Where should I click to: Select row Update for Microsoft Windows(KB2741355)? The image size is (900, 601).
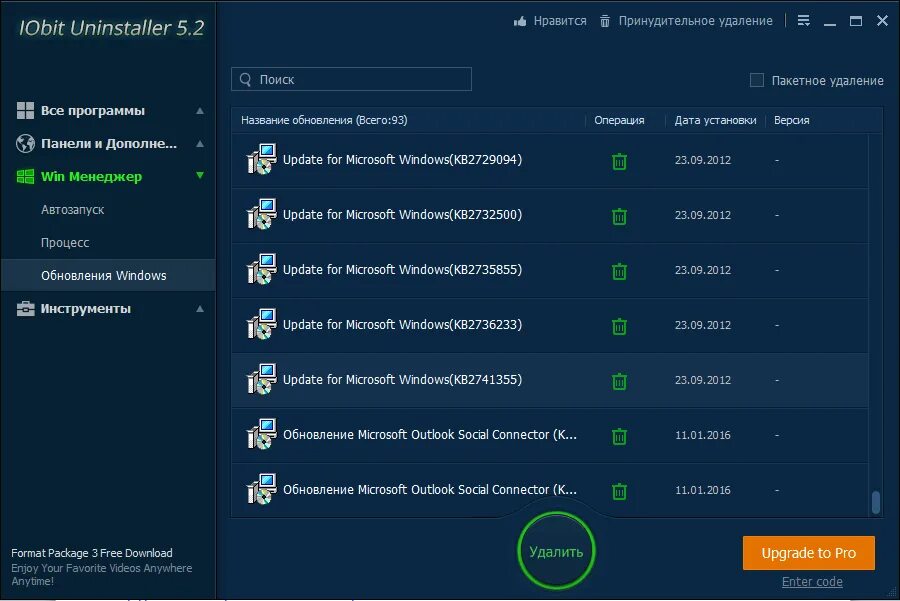coord(550,381)
